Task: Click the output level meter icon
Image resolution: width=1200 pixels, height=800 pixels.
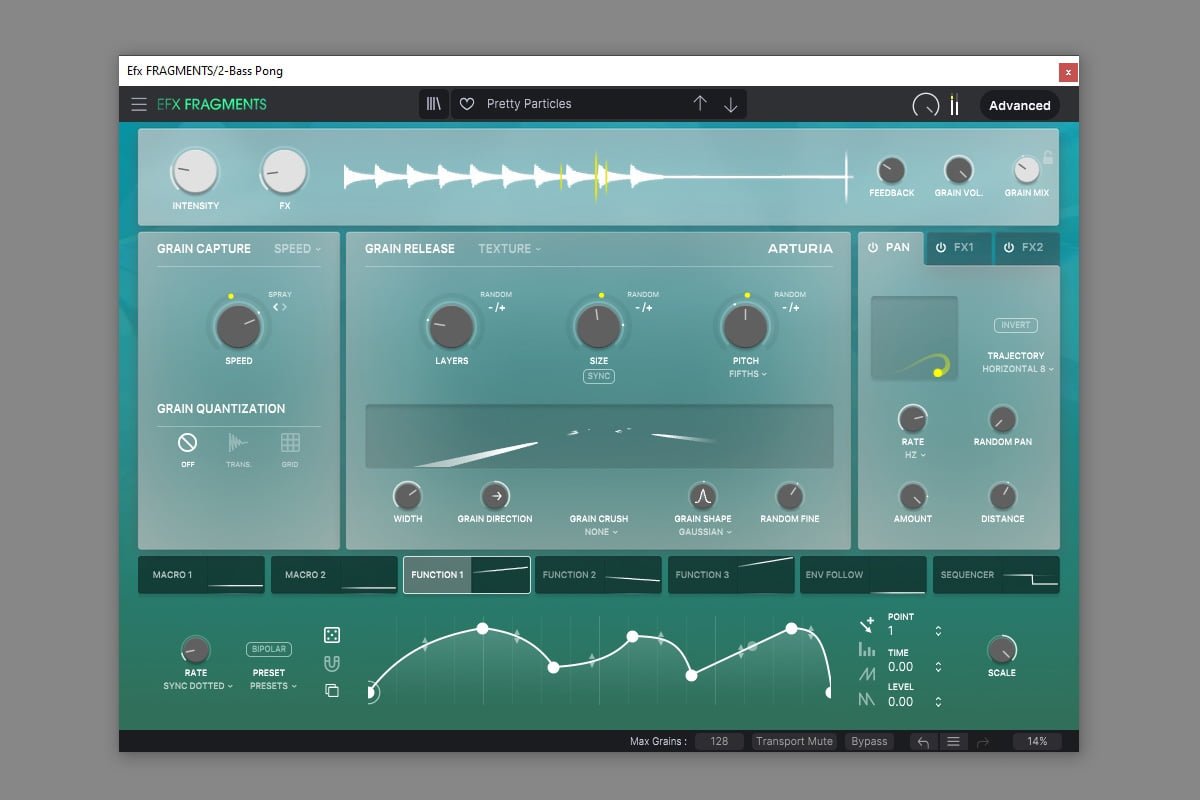Action: tap(954, 105)
